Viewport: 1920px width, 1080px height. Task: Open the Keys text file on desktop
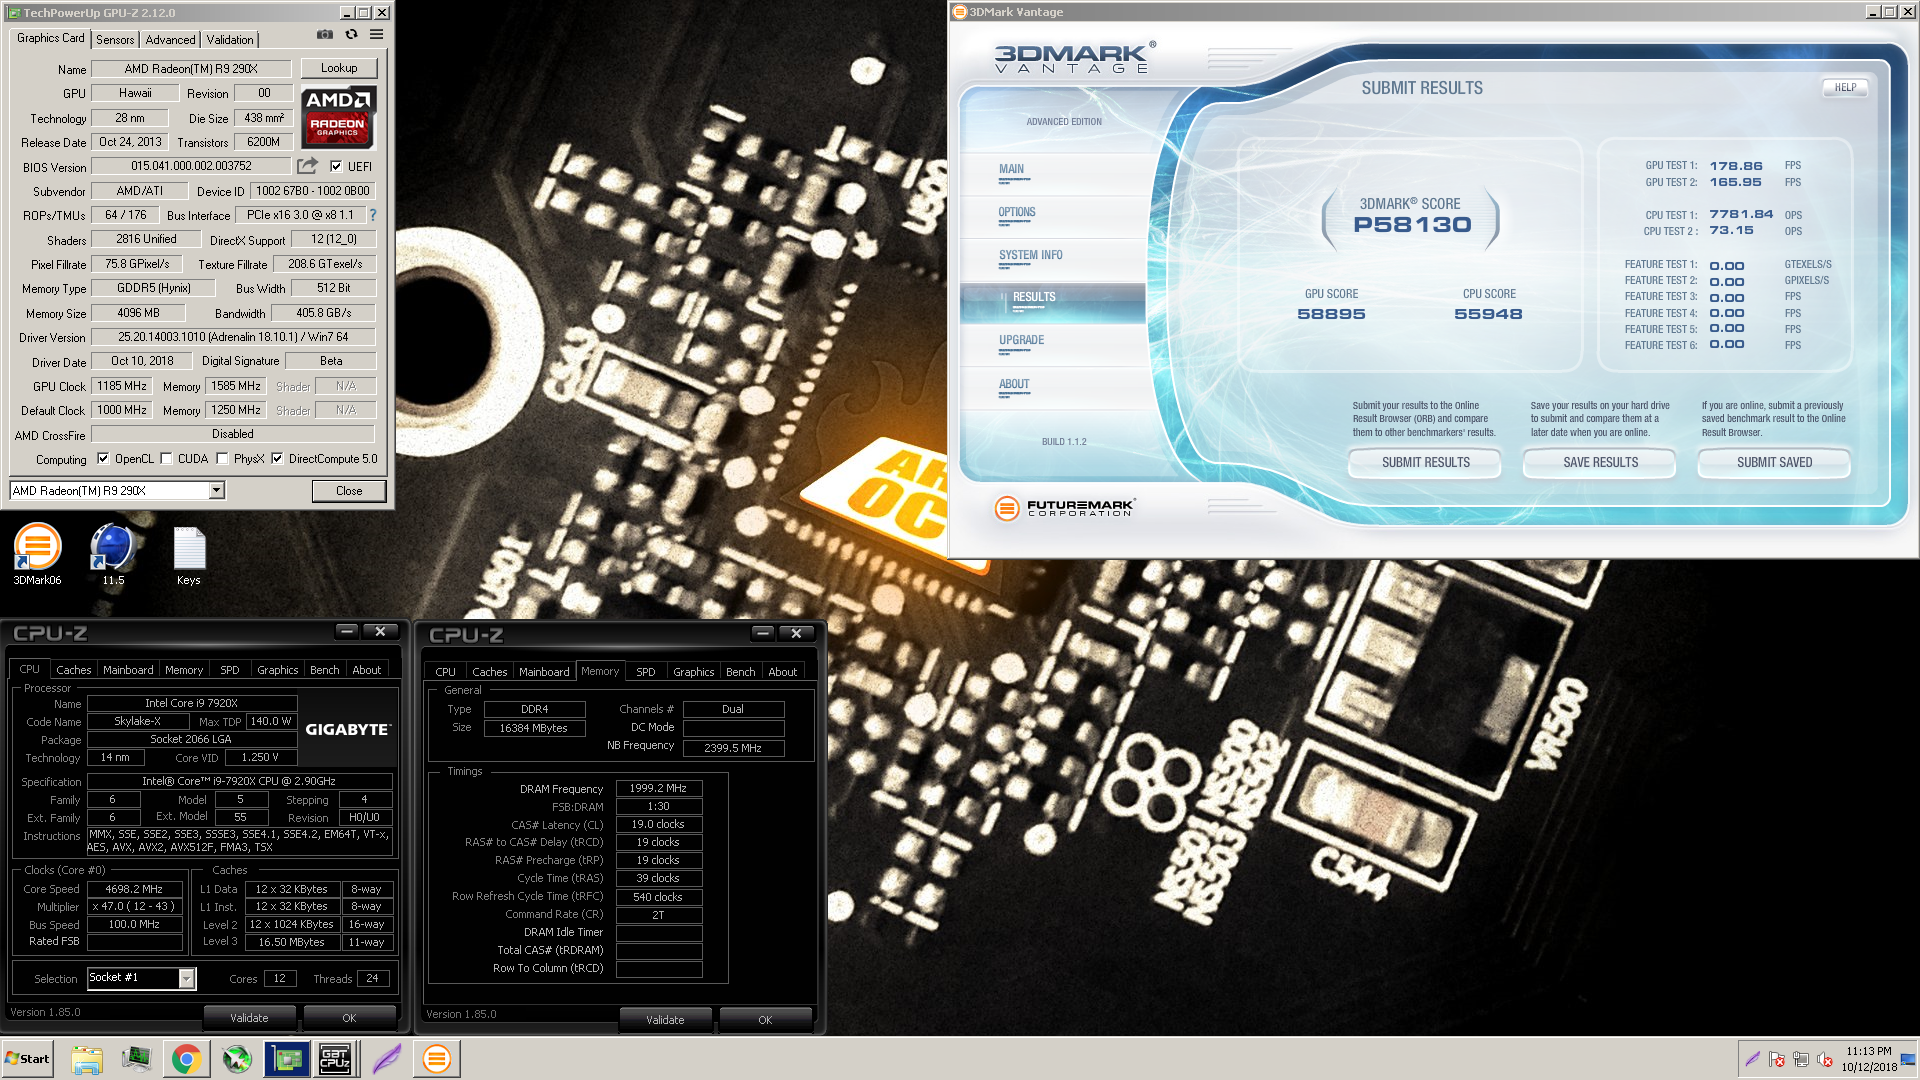(x=189, y=555)
